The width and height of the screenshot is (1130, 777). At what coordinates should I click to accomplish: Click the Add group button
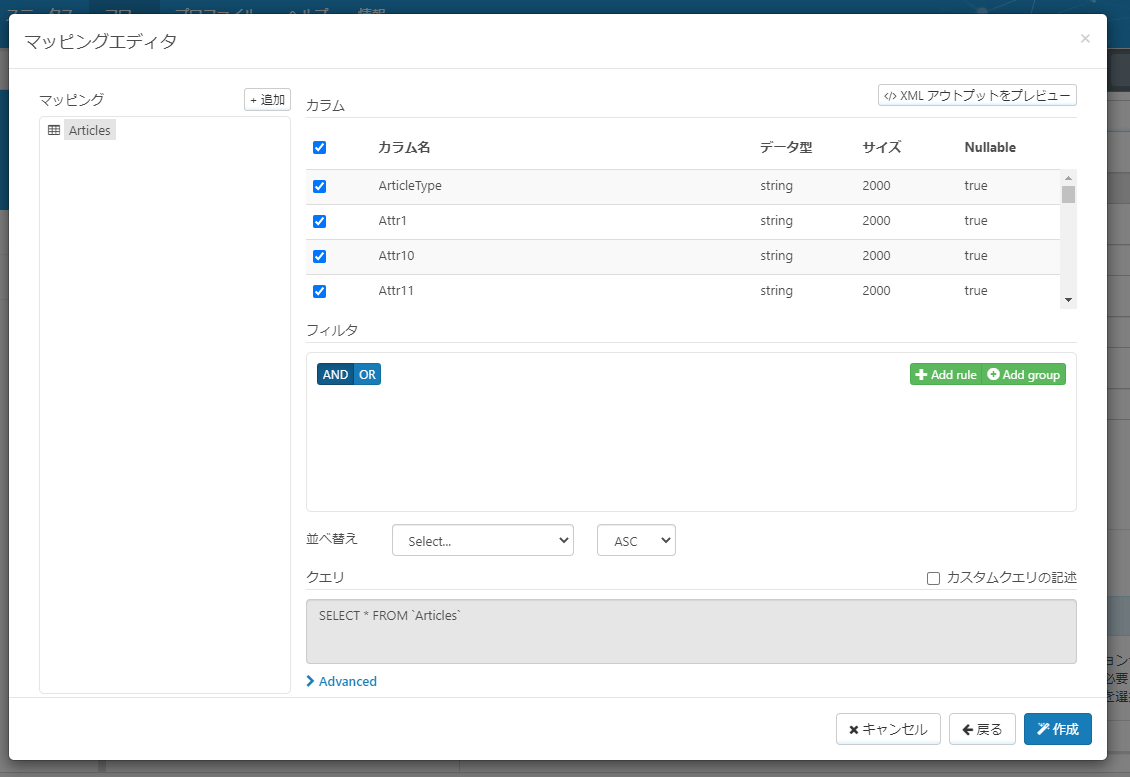coord(1024,374)
